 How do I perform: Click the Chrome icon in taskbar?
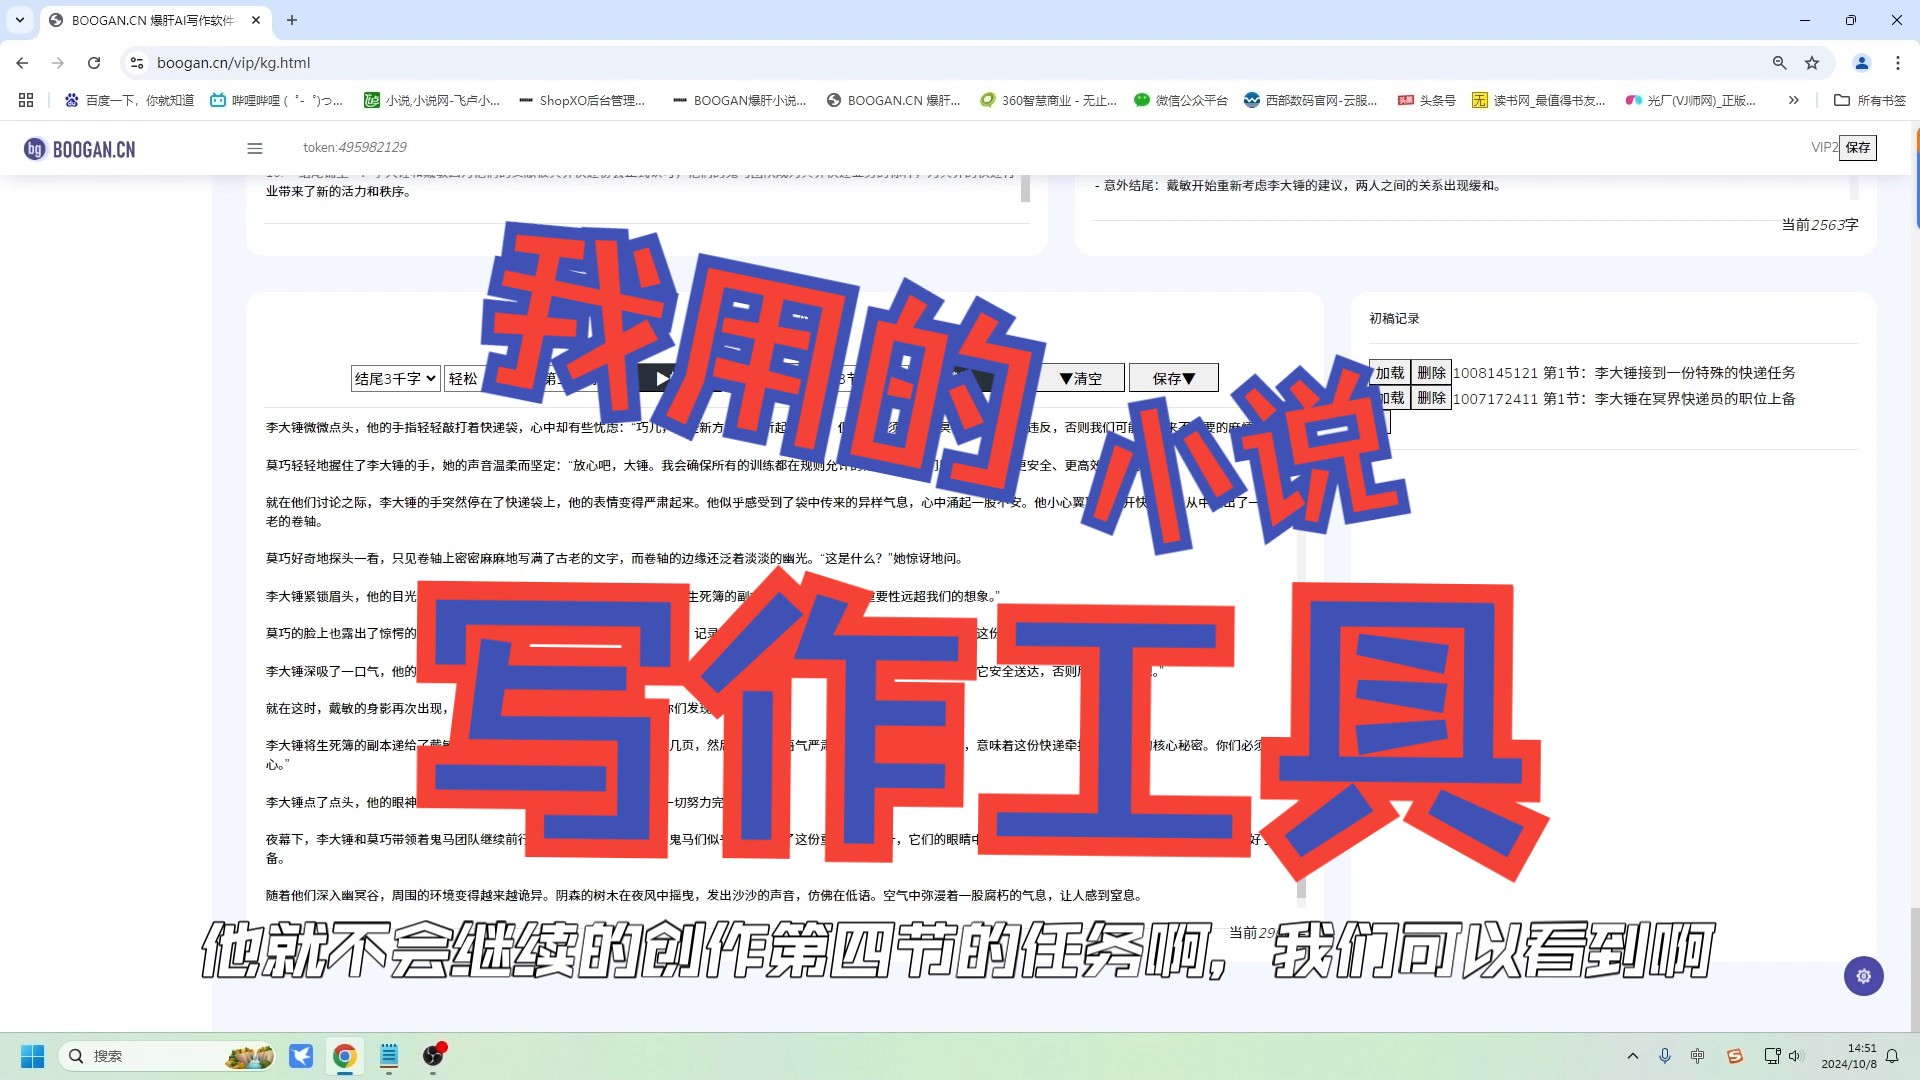[345, 1056]
